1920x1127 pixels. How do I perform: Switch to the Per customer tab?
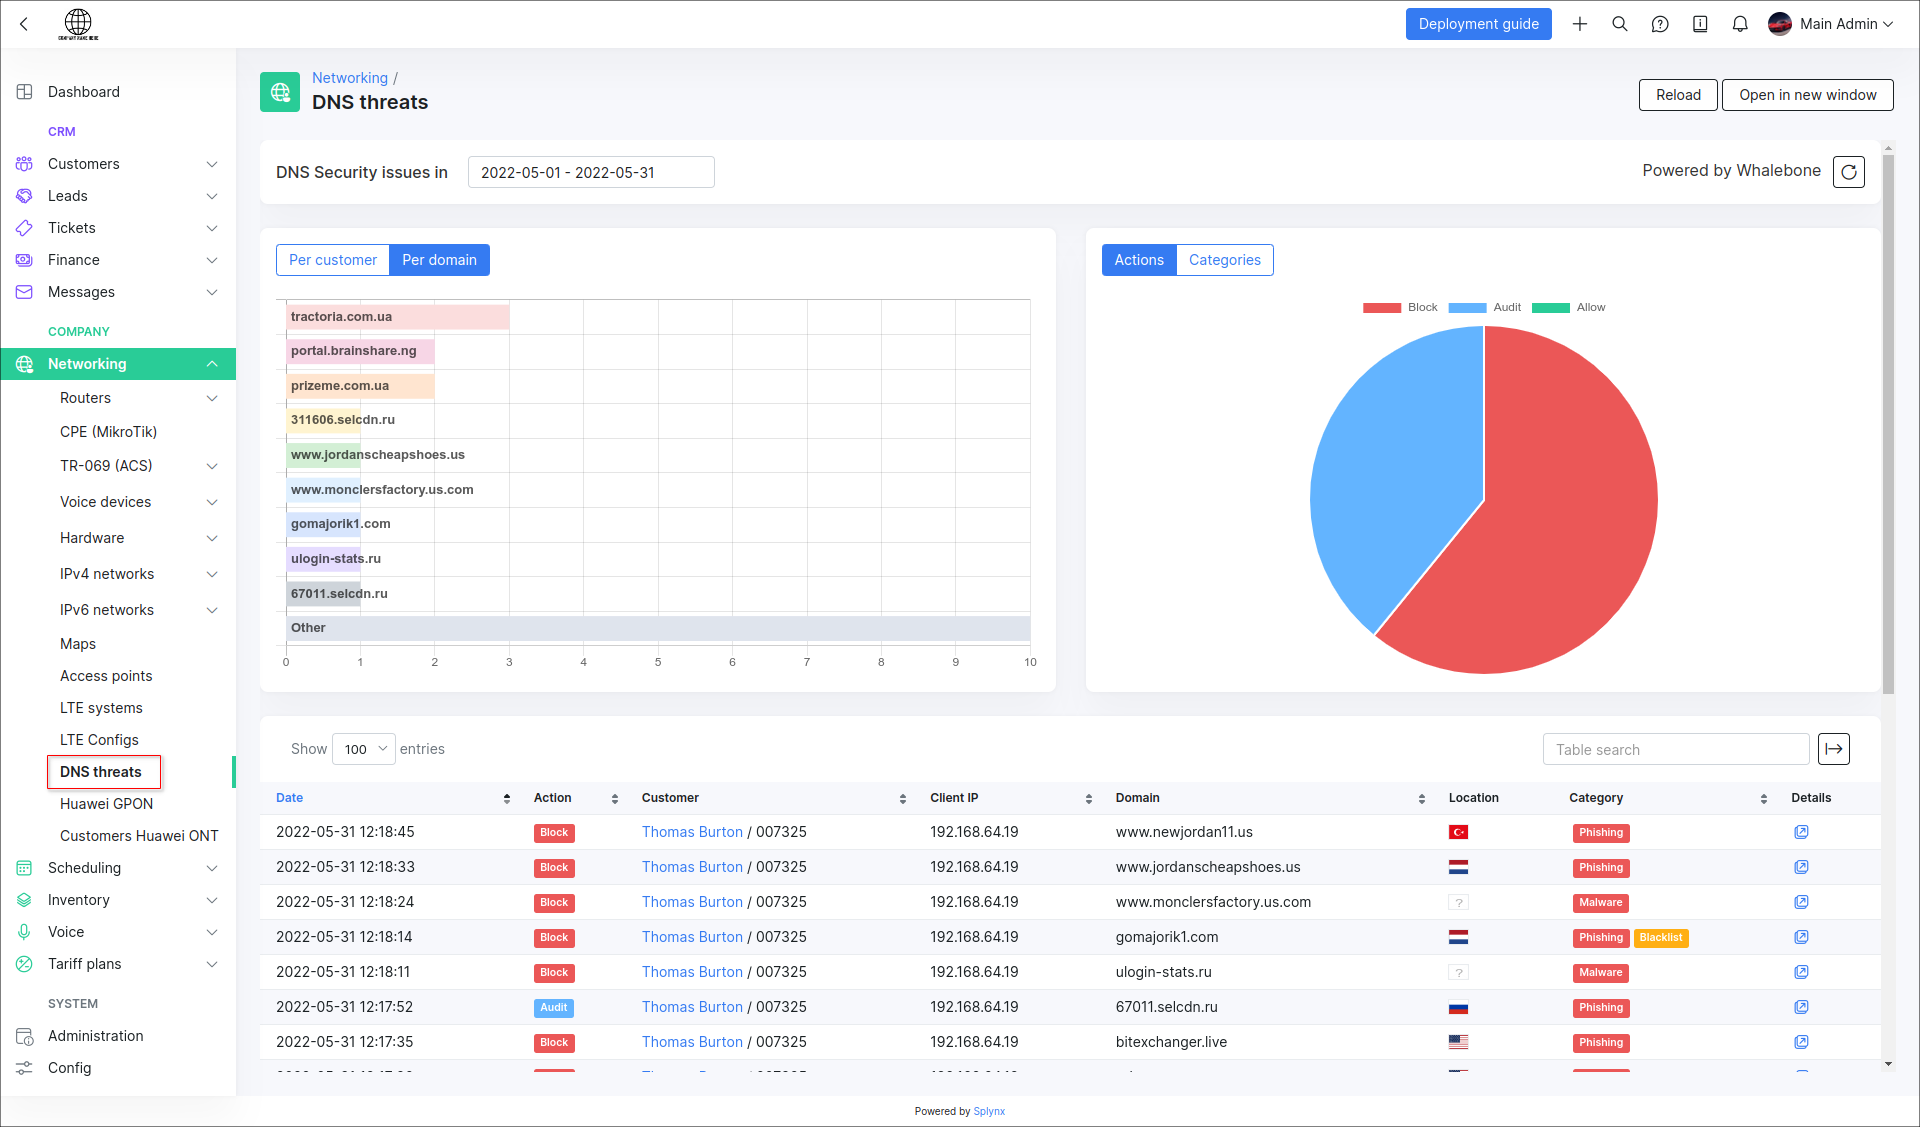coord(333,260)
